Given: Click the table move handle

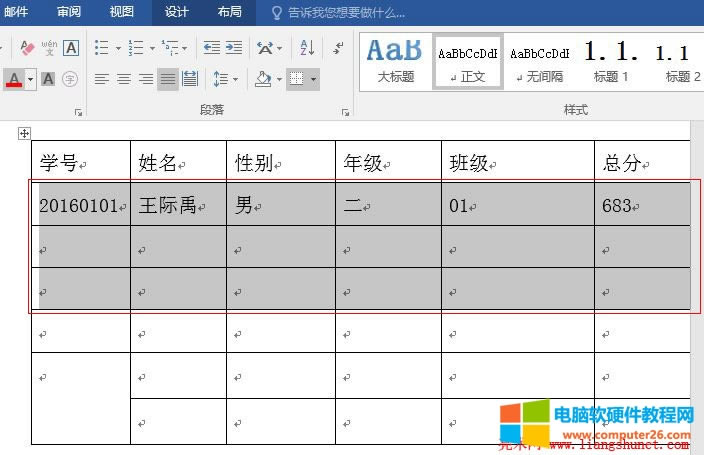Looking at the screenshot, I should 24,133.
